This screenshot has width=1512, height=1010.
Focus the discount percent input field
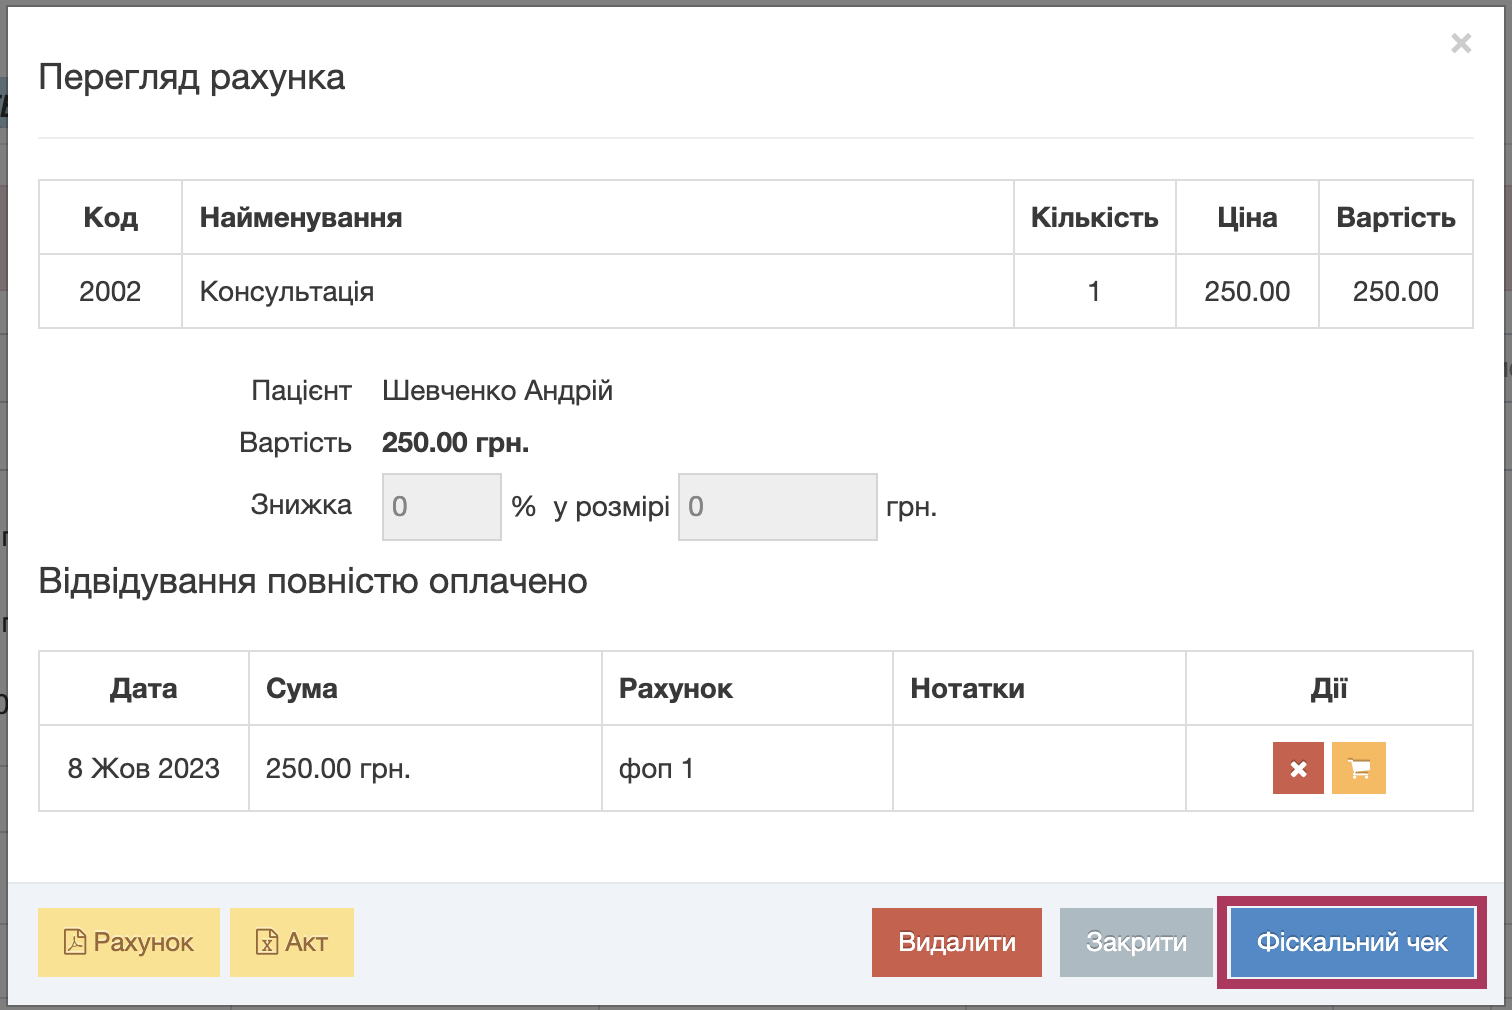[441, 507]
